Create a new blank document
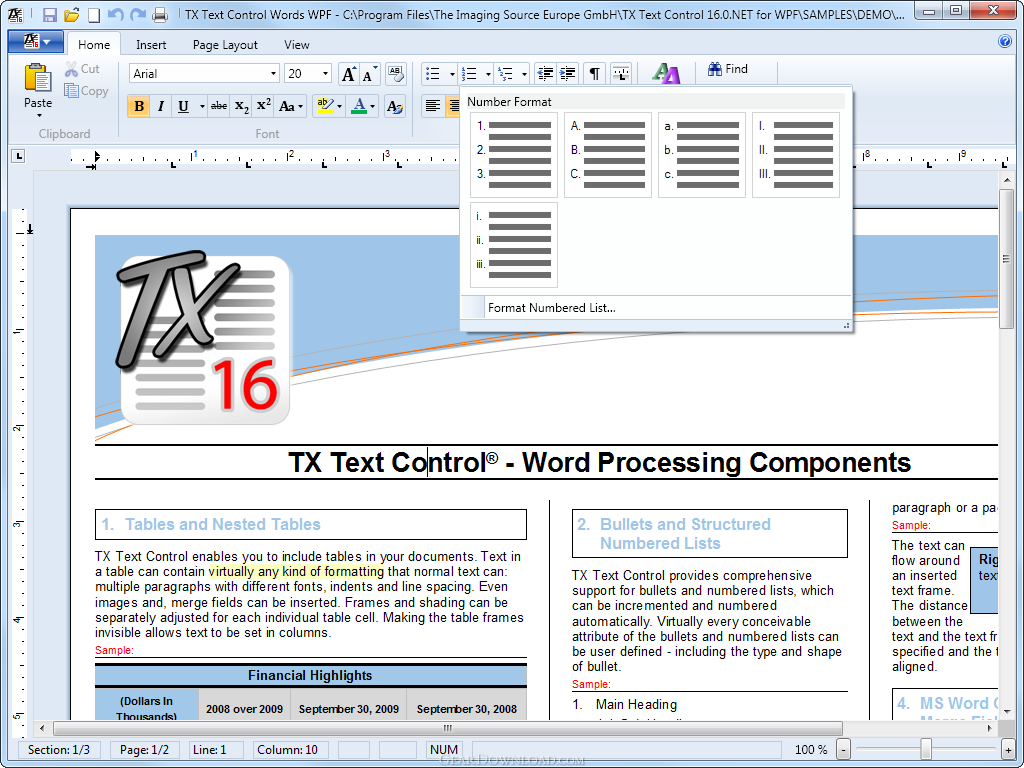Screen dimensions: 1024x768 coord(94,14)
